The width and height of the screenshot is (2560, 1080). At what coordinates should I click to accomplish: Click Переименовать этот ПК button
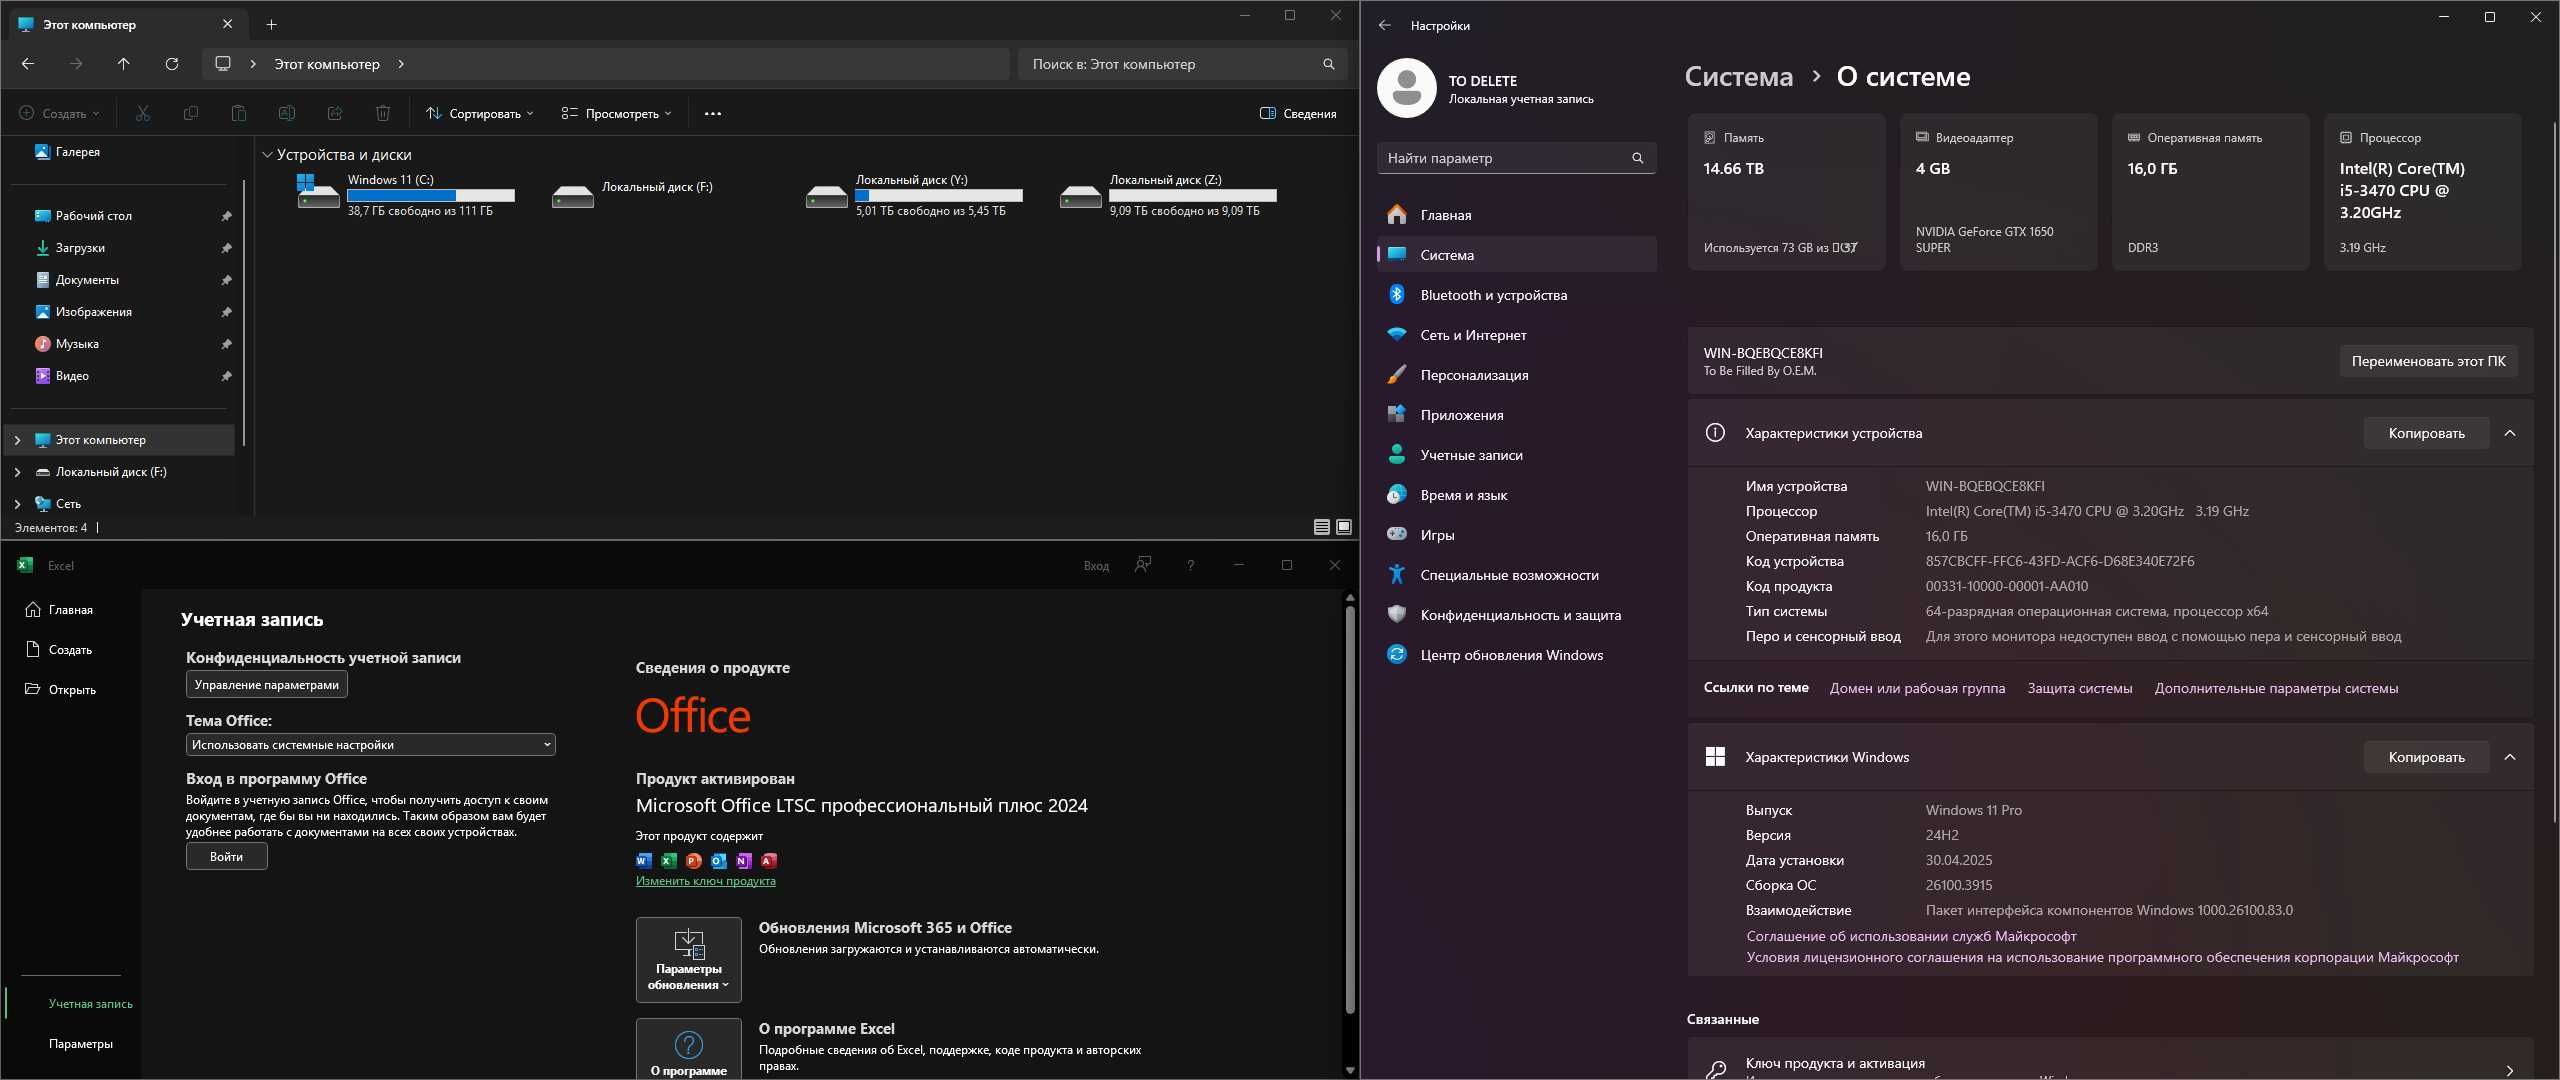2428,361
